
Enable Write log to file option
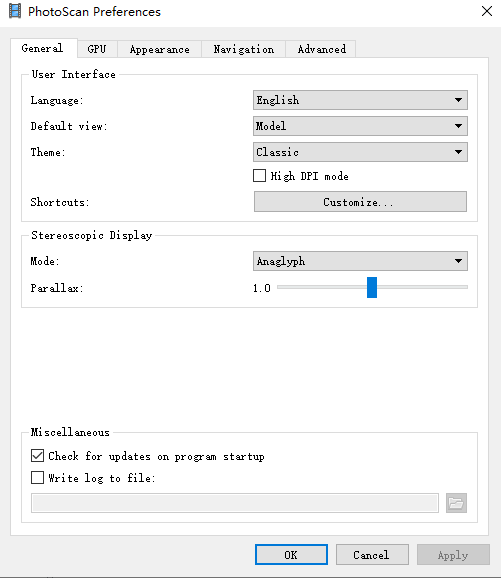[x=37, y=477]
